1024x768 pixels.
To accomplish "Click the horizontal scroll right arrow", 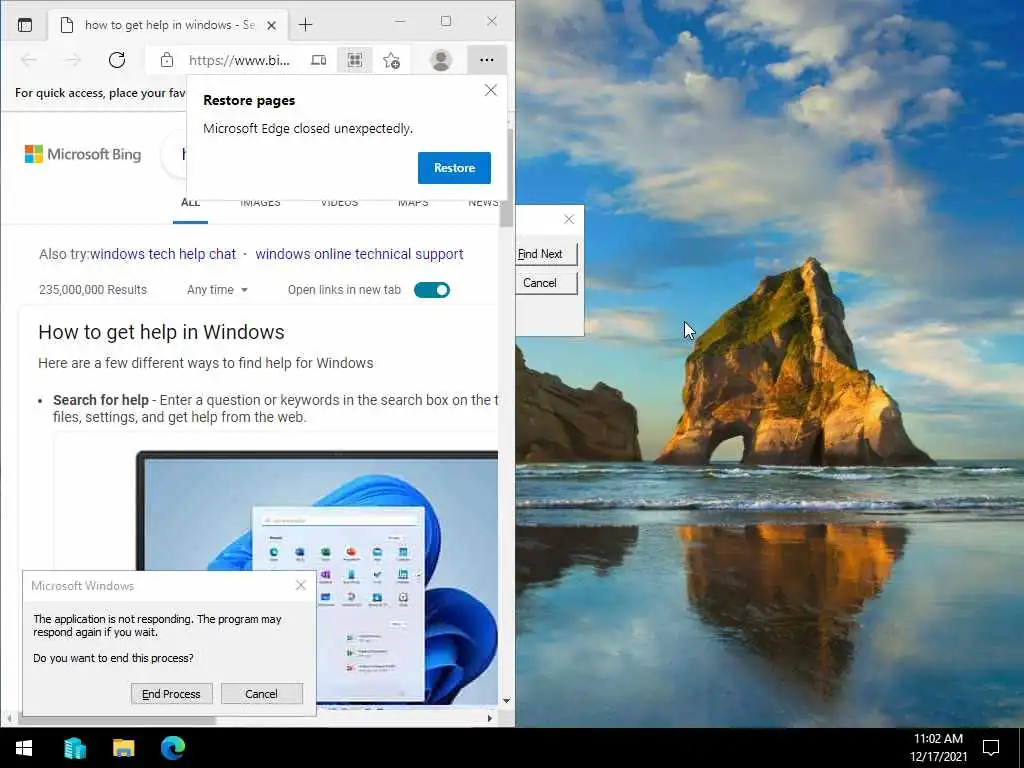I will point(490,718).
